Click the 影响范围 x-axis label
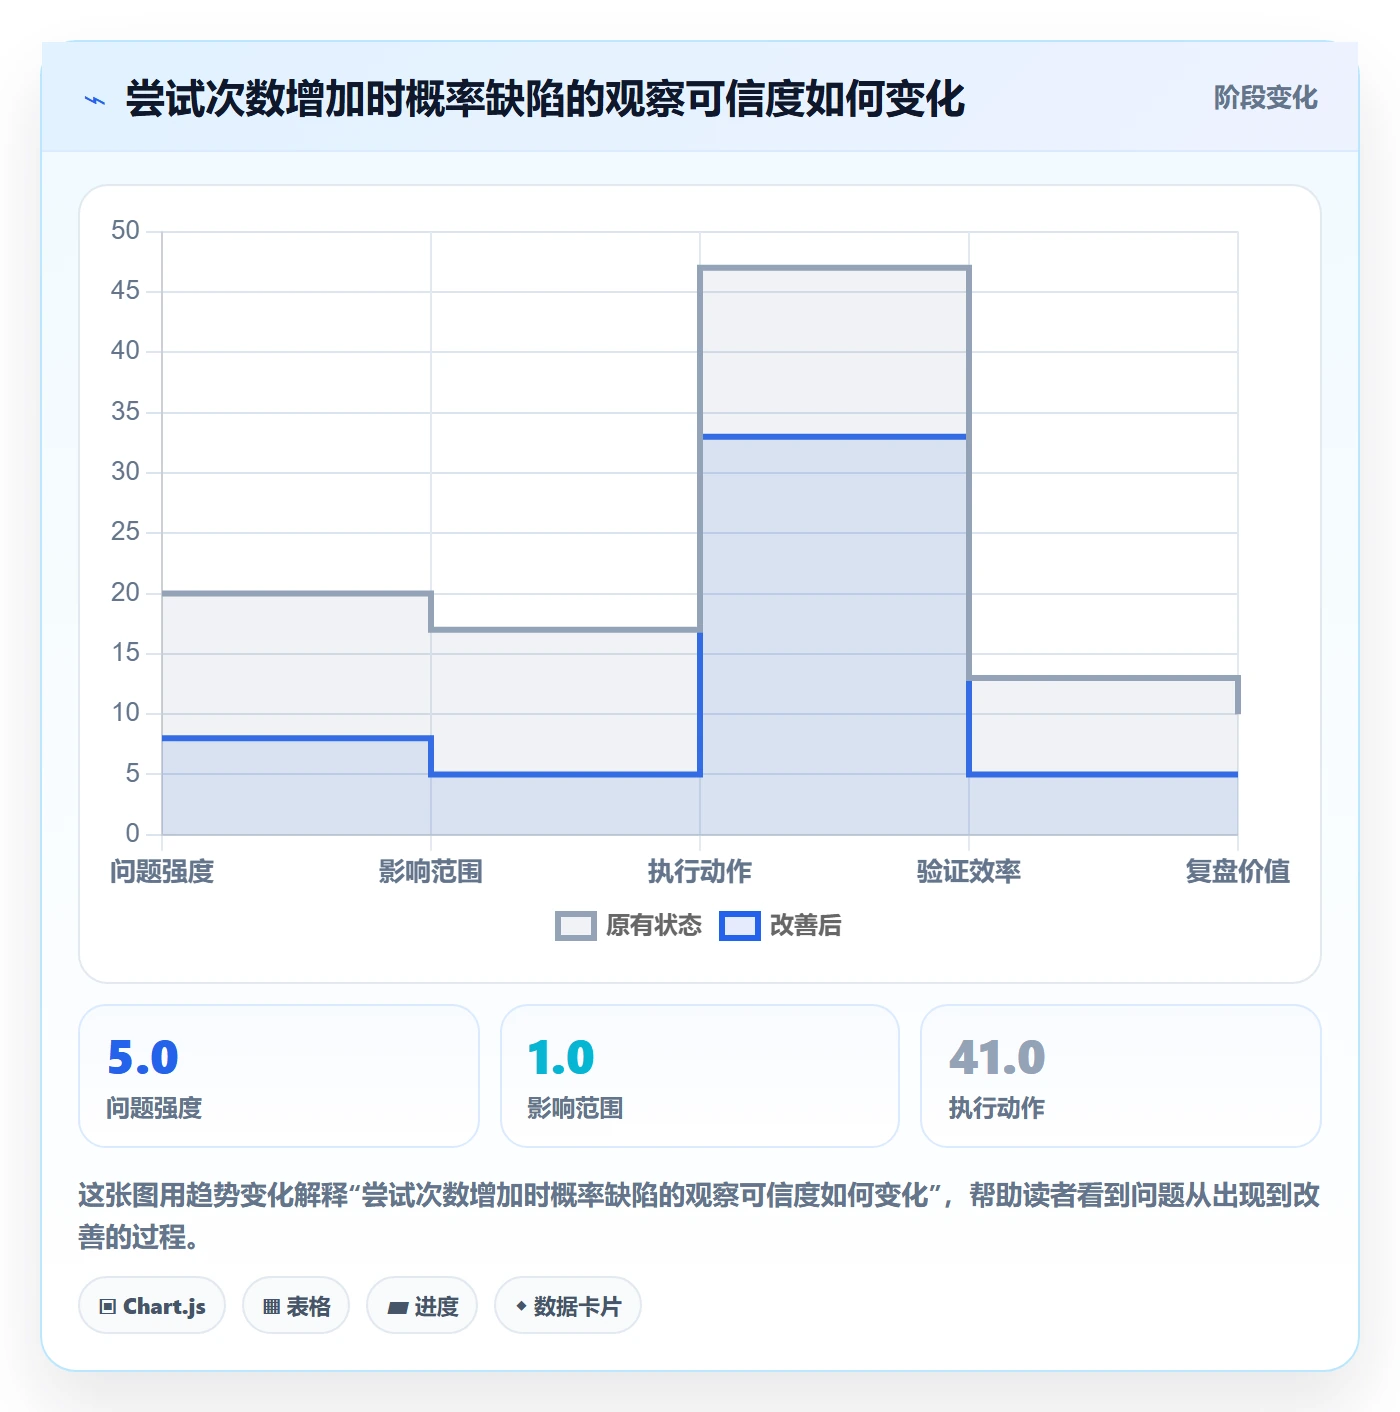Viewport: 1400px width, 1412px height. (x=431, y=872)
